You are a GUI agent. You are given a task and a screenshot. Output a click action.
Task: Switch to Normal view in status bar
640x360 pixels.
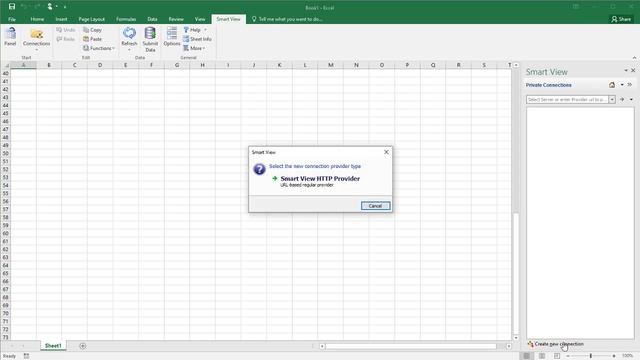pos(527,356)
